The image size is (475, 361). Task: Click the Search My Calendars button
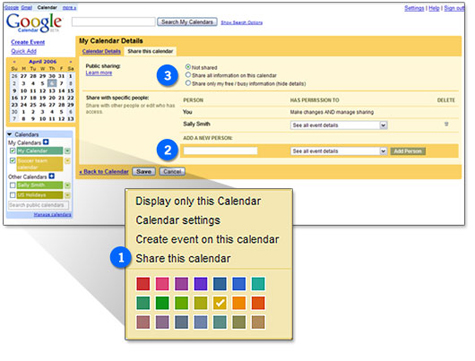(187, 22)
